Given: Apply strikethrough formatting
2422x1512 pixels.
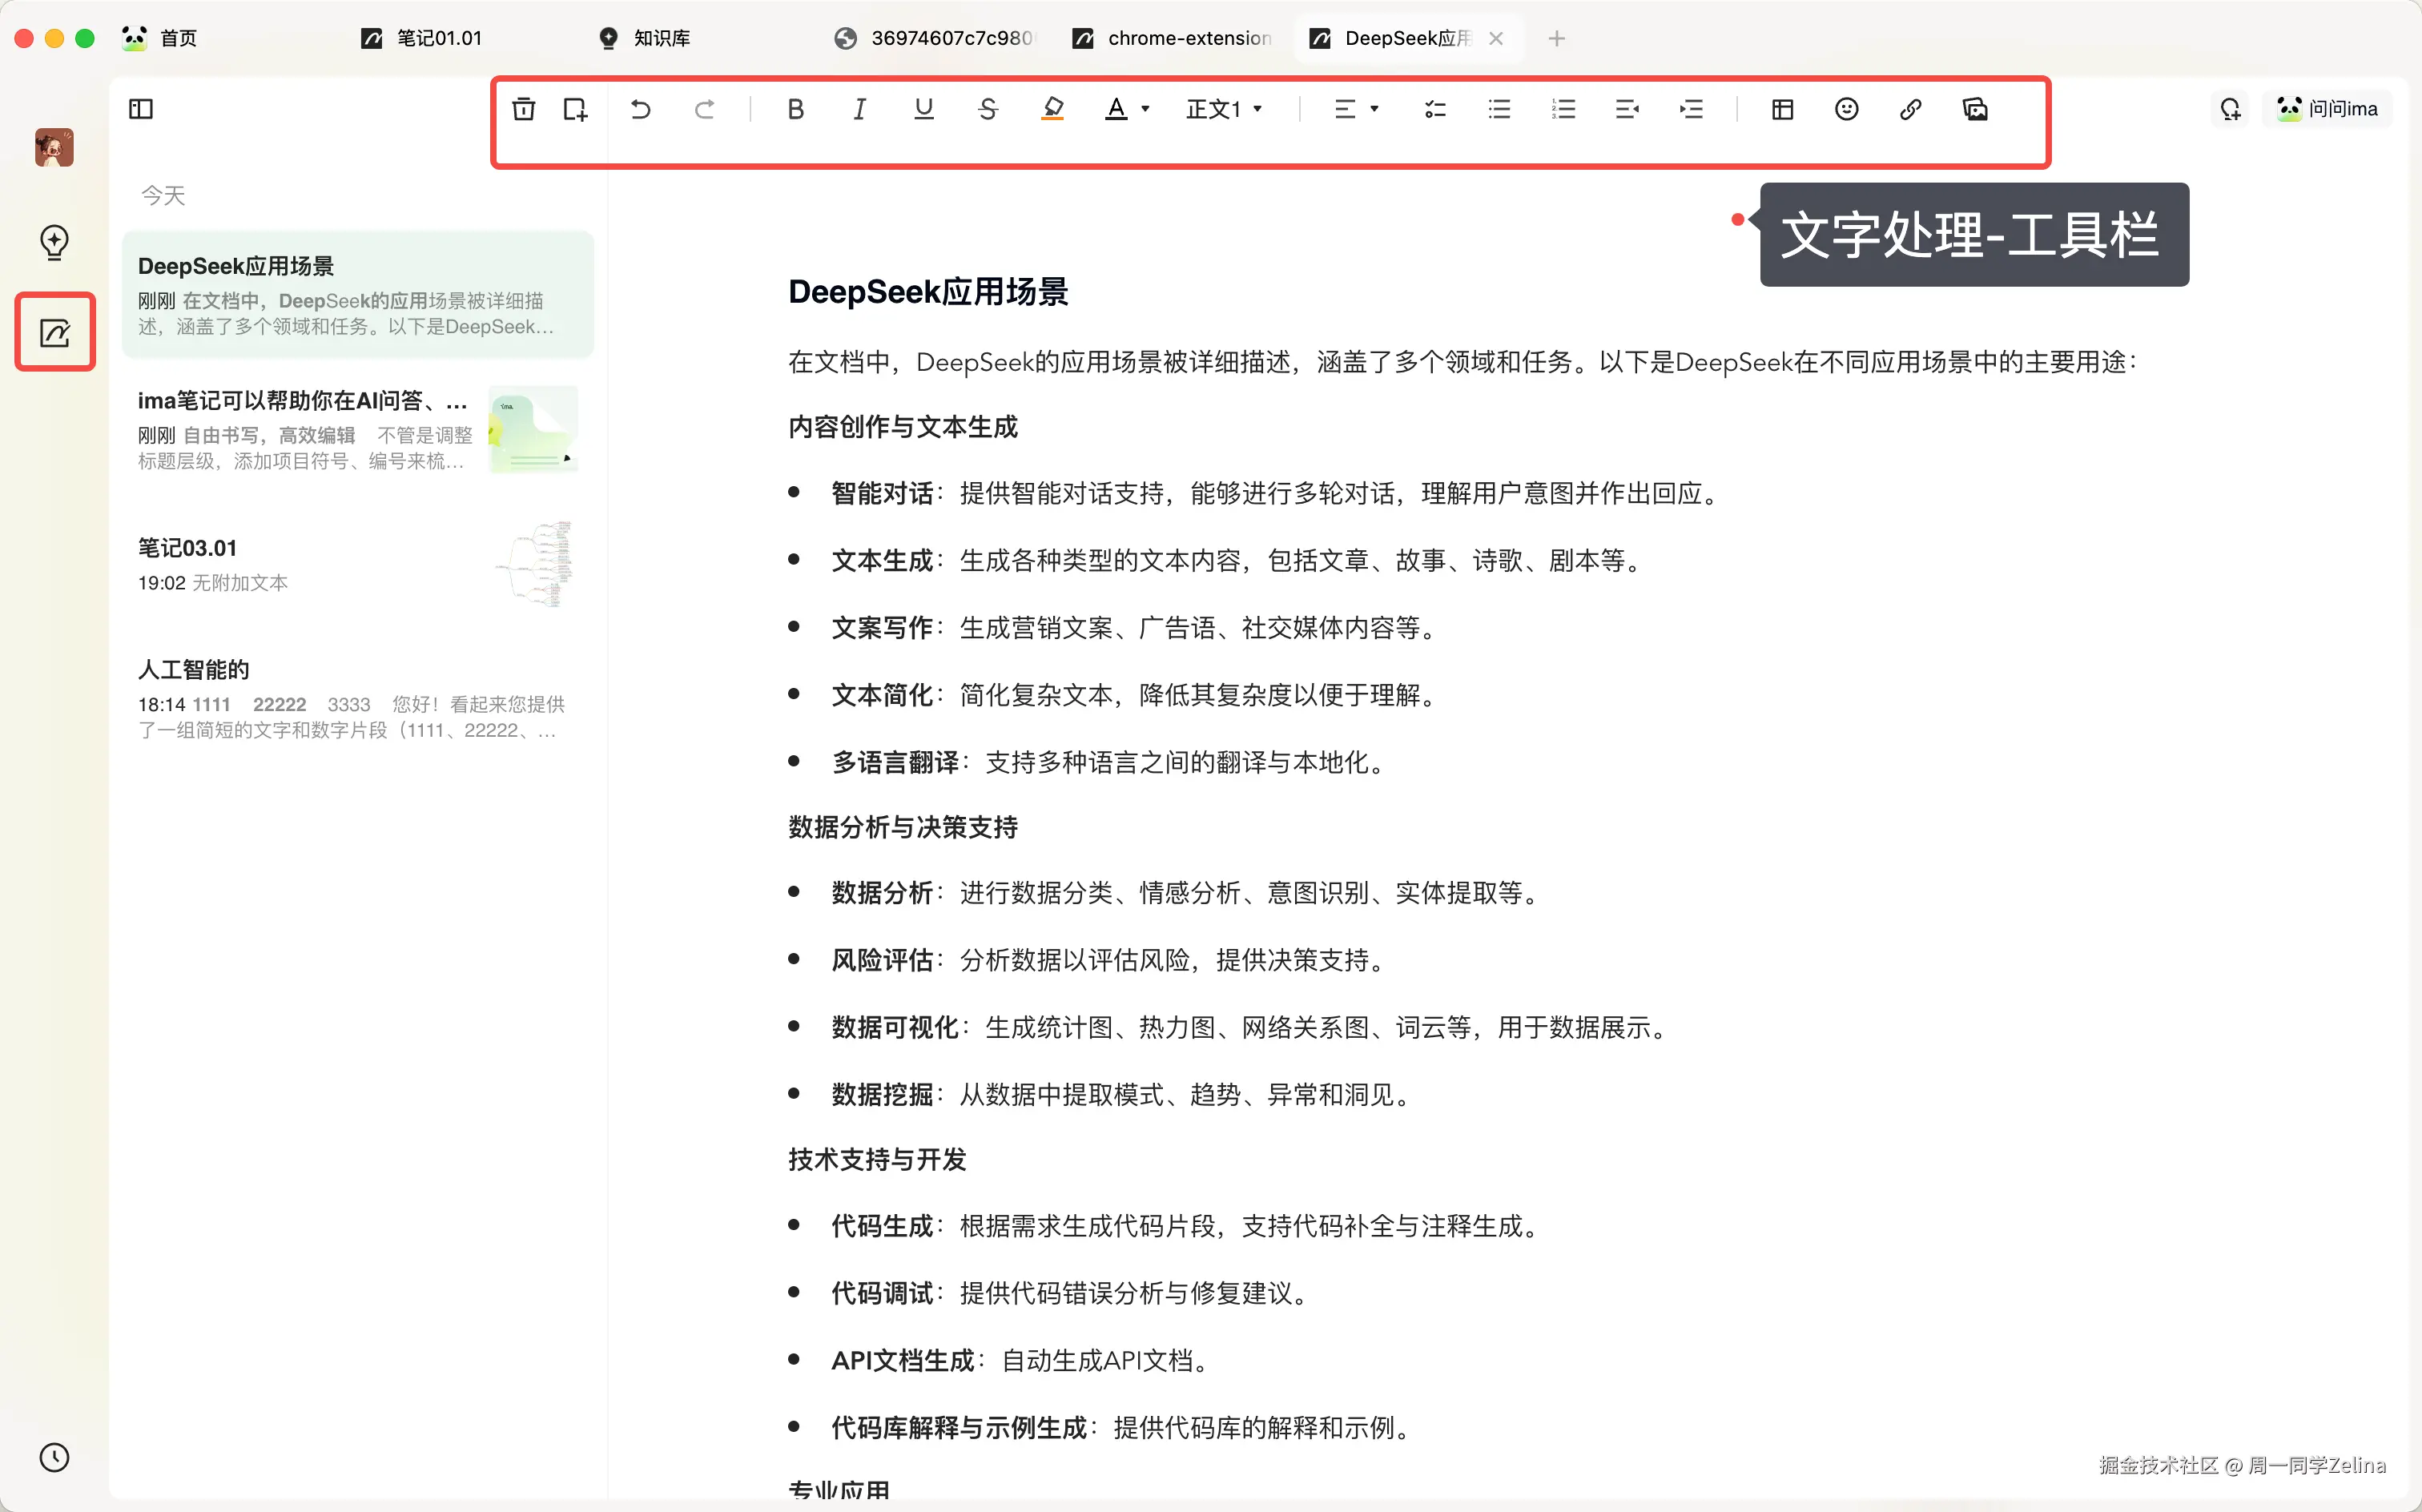Looking at the screenshot, I should (986, 109).
